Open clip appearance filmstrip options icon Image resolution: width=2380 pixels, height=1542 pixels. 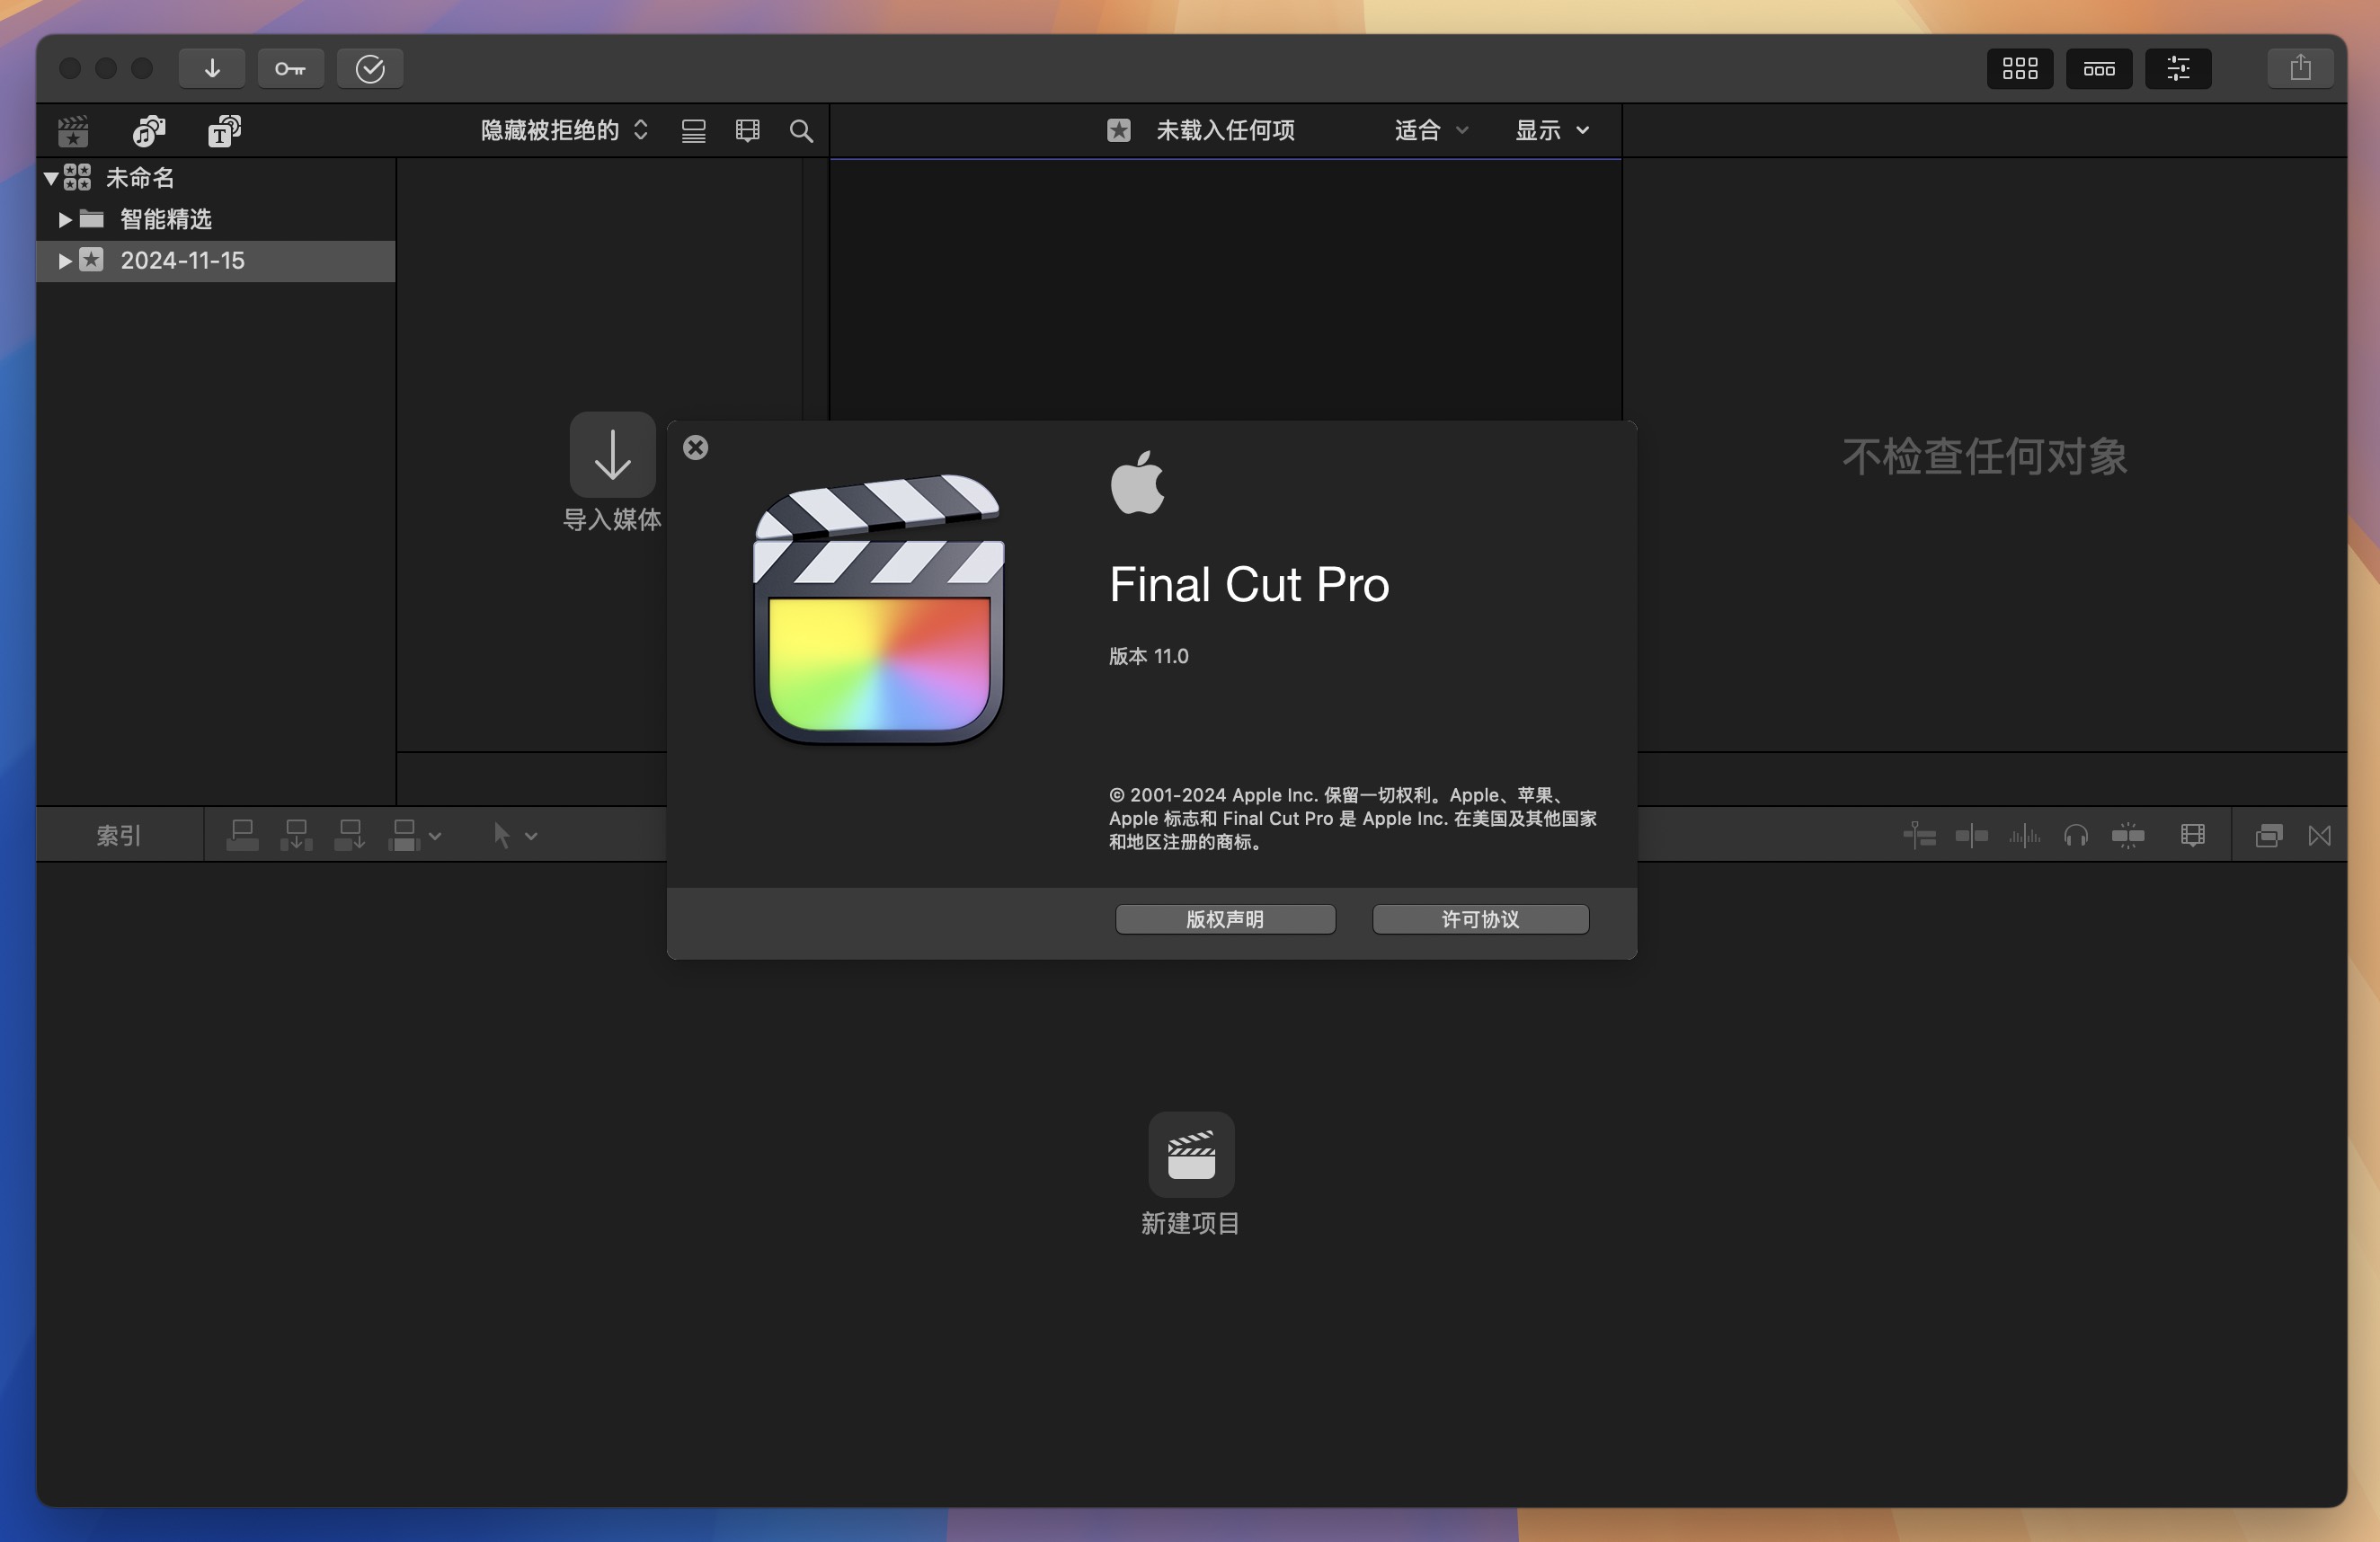[x=748, y=131]
